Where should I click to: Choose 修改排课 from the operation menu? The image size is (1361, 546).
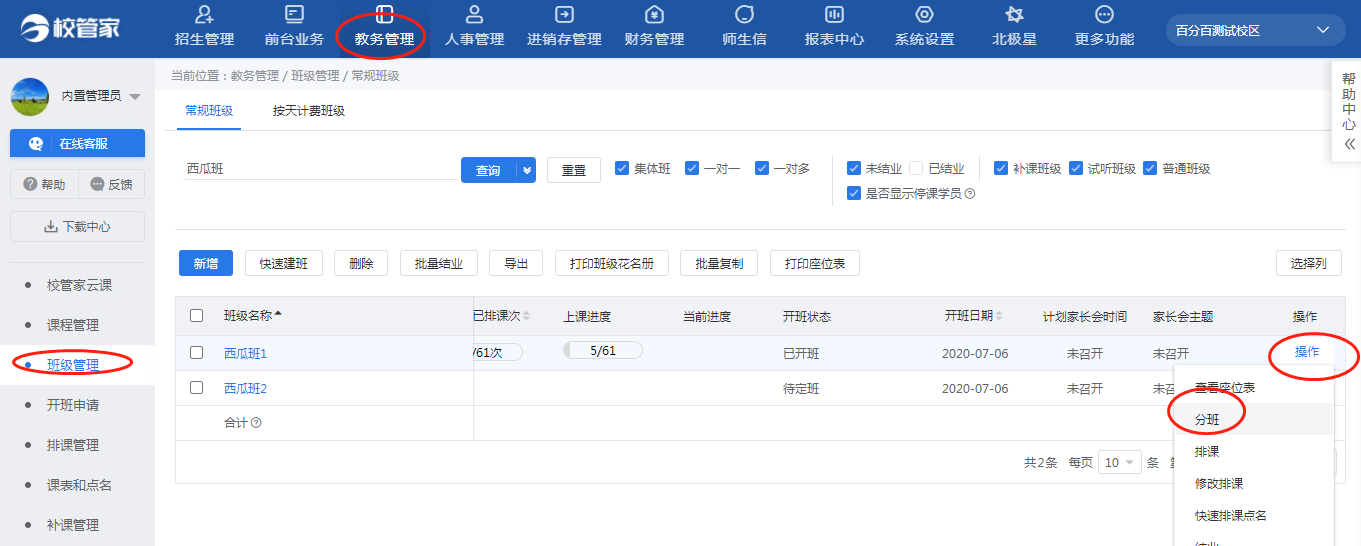[1254, 484]
